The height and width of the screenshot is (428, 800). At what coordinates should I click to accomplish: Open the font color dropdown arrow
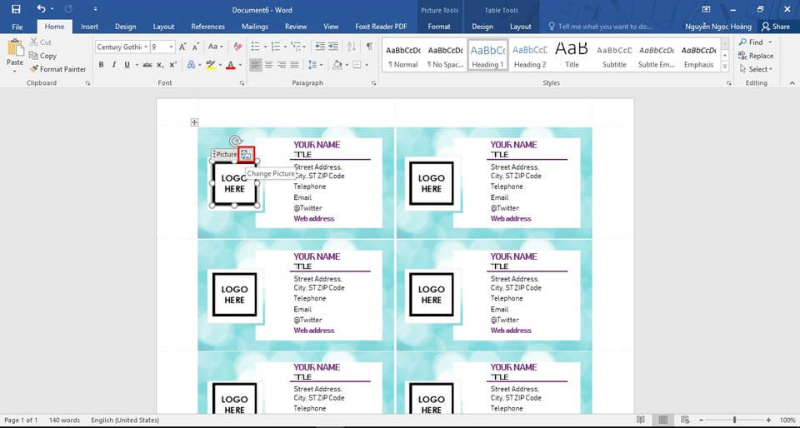(x=240, y=65)
